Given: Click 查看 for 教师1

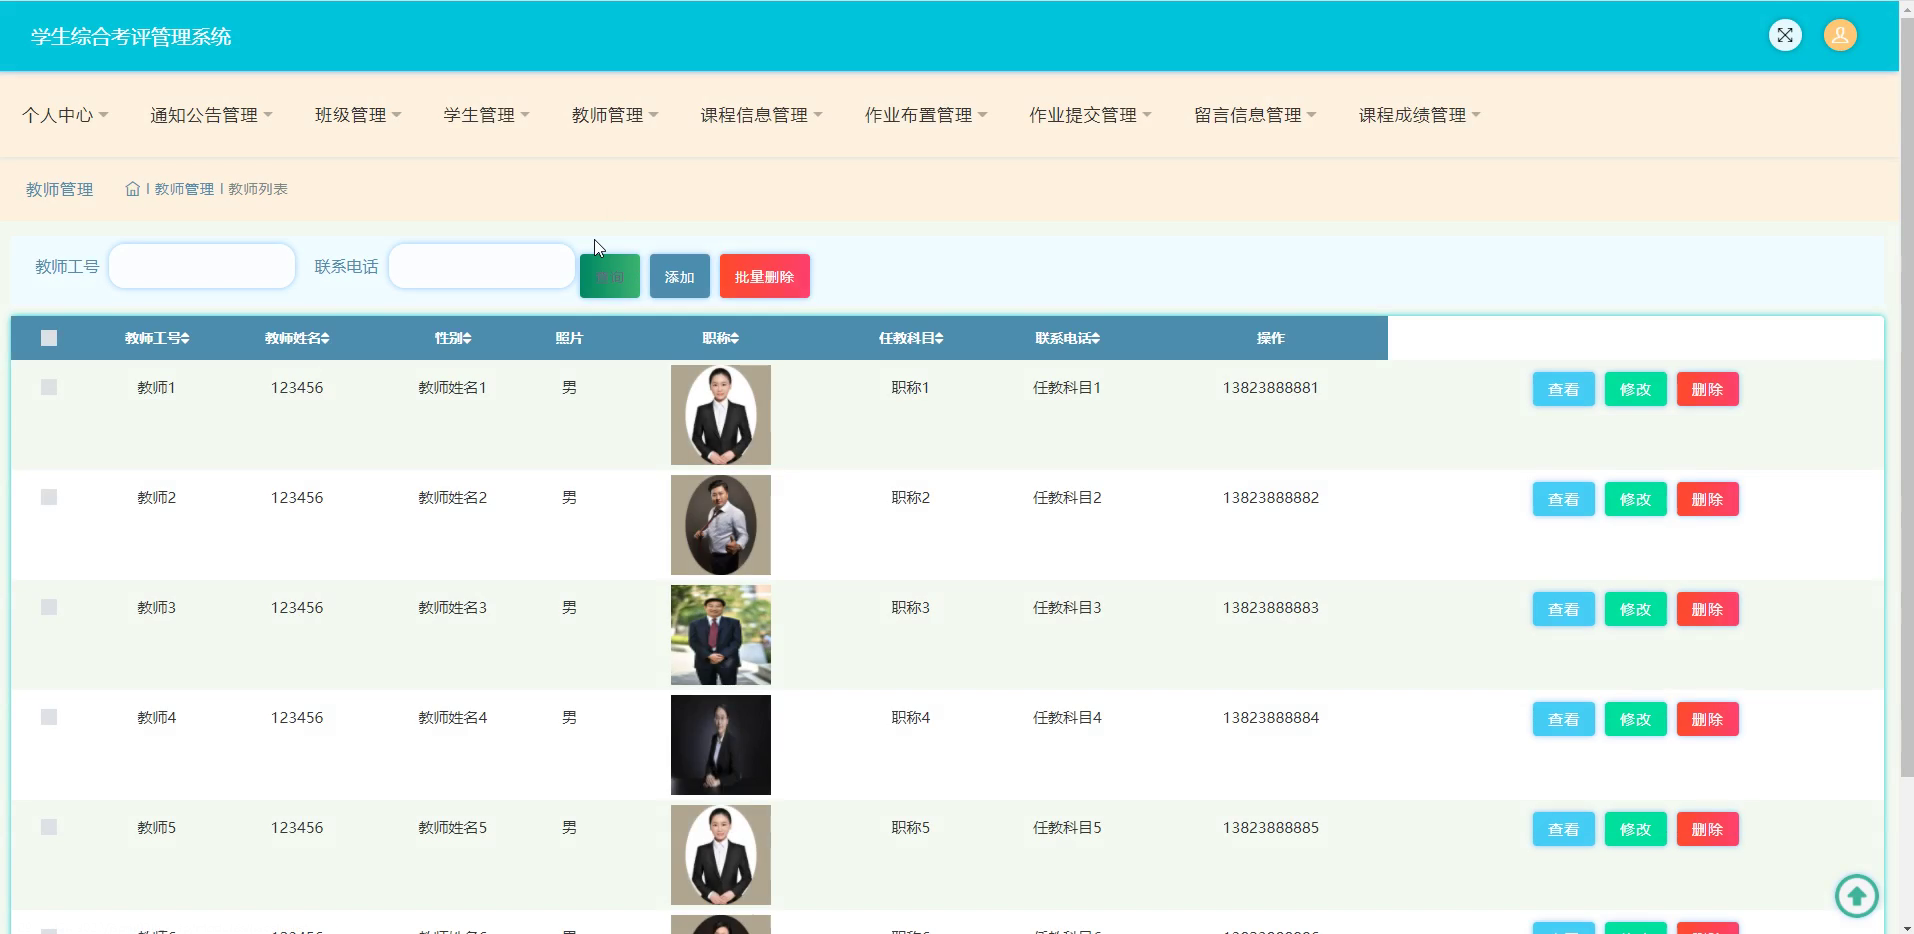Looking at the screenshot, I should click(x=1564, y=389).
